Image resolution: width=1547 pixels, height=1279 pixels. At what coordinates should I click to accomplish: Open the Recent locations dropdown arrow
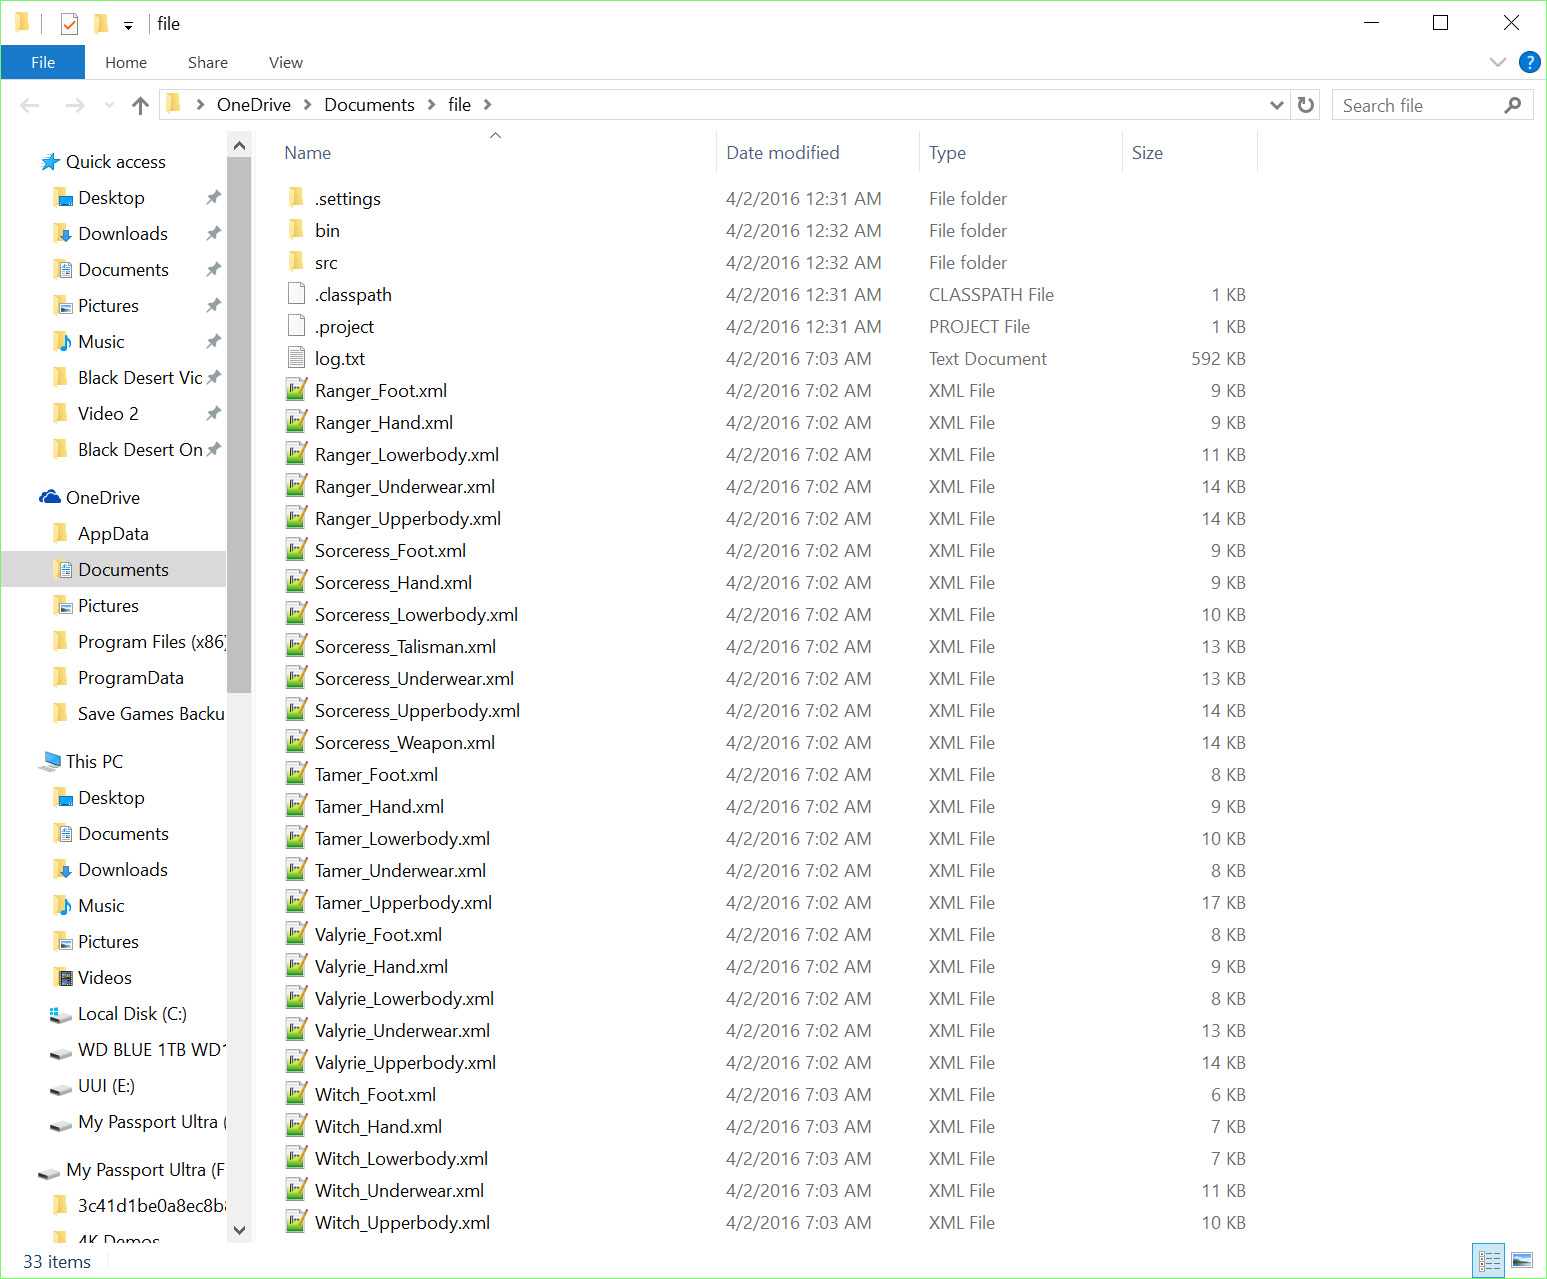tap(109, 105)
